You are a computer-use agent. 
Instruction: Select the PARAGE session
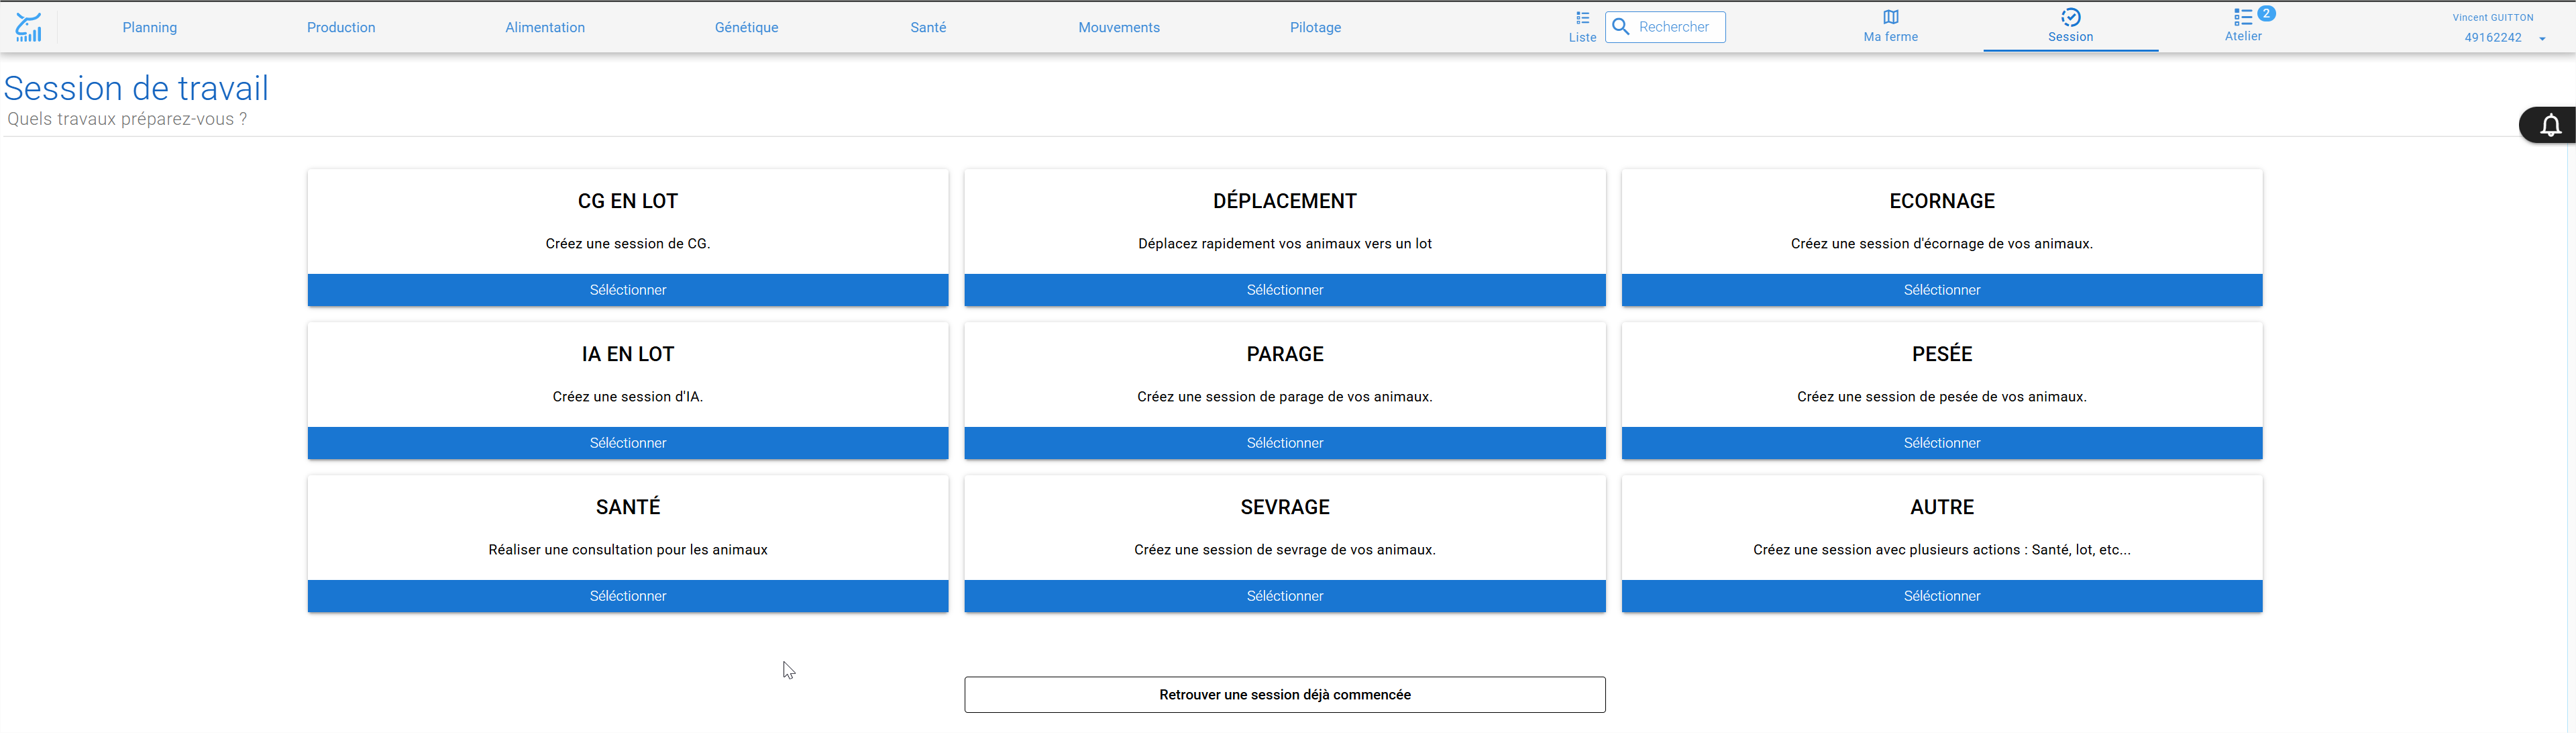(1285, 443)
